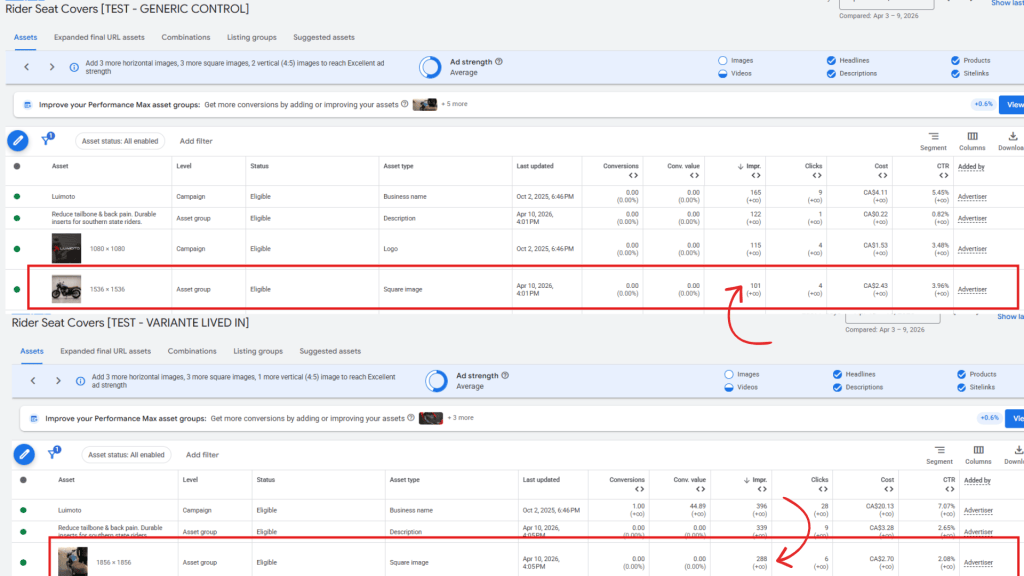
Task: Open Segment in the VARIANTE LIVED IN toolbar
Action: click(x=939, y=455)
